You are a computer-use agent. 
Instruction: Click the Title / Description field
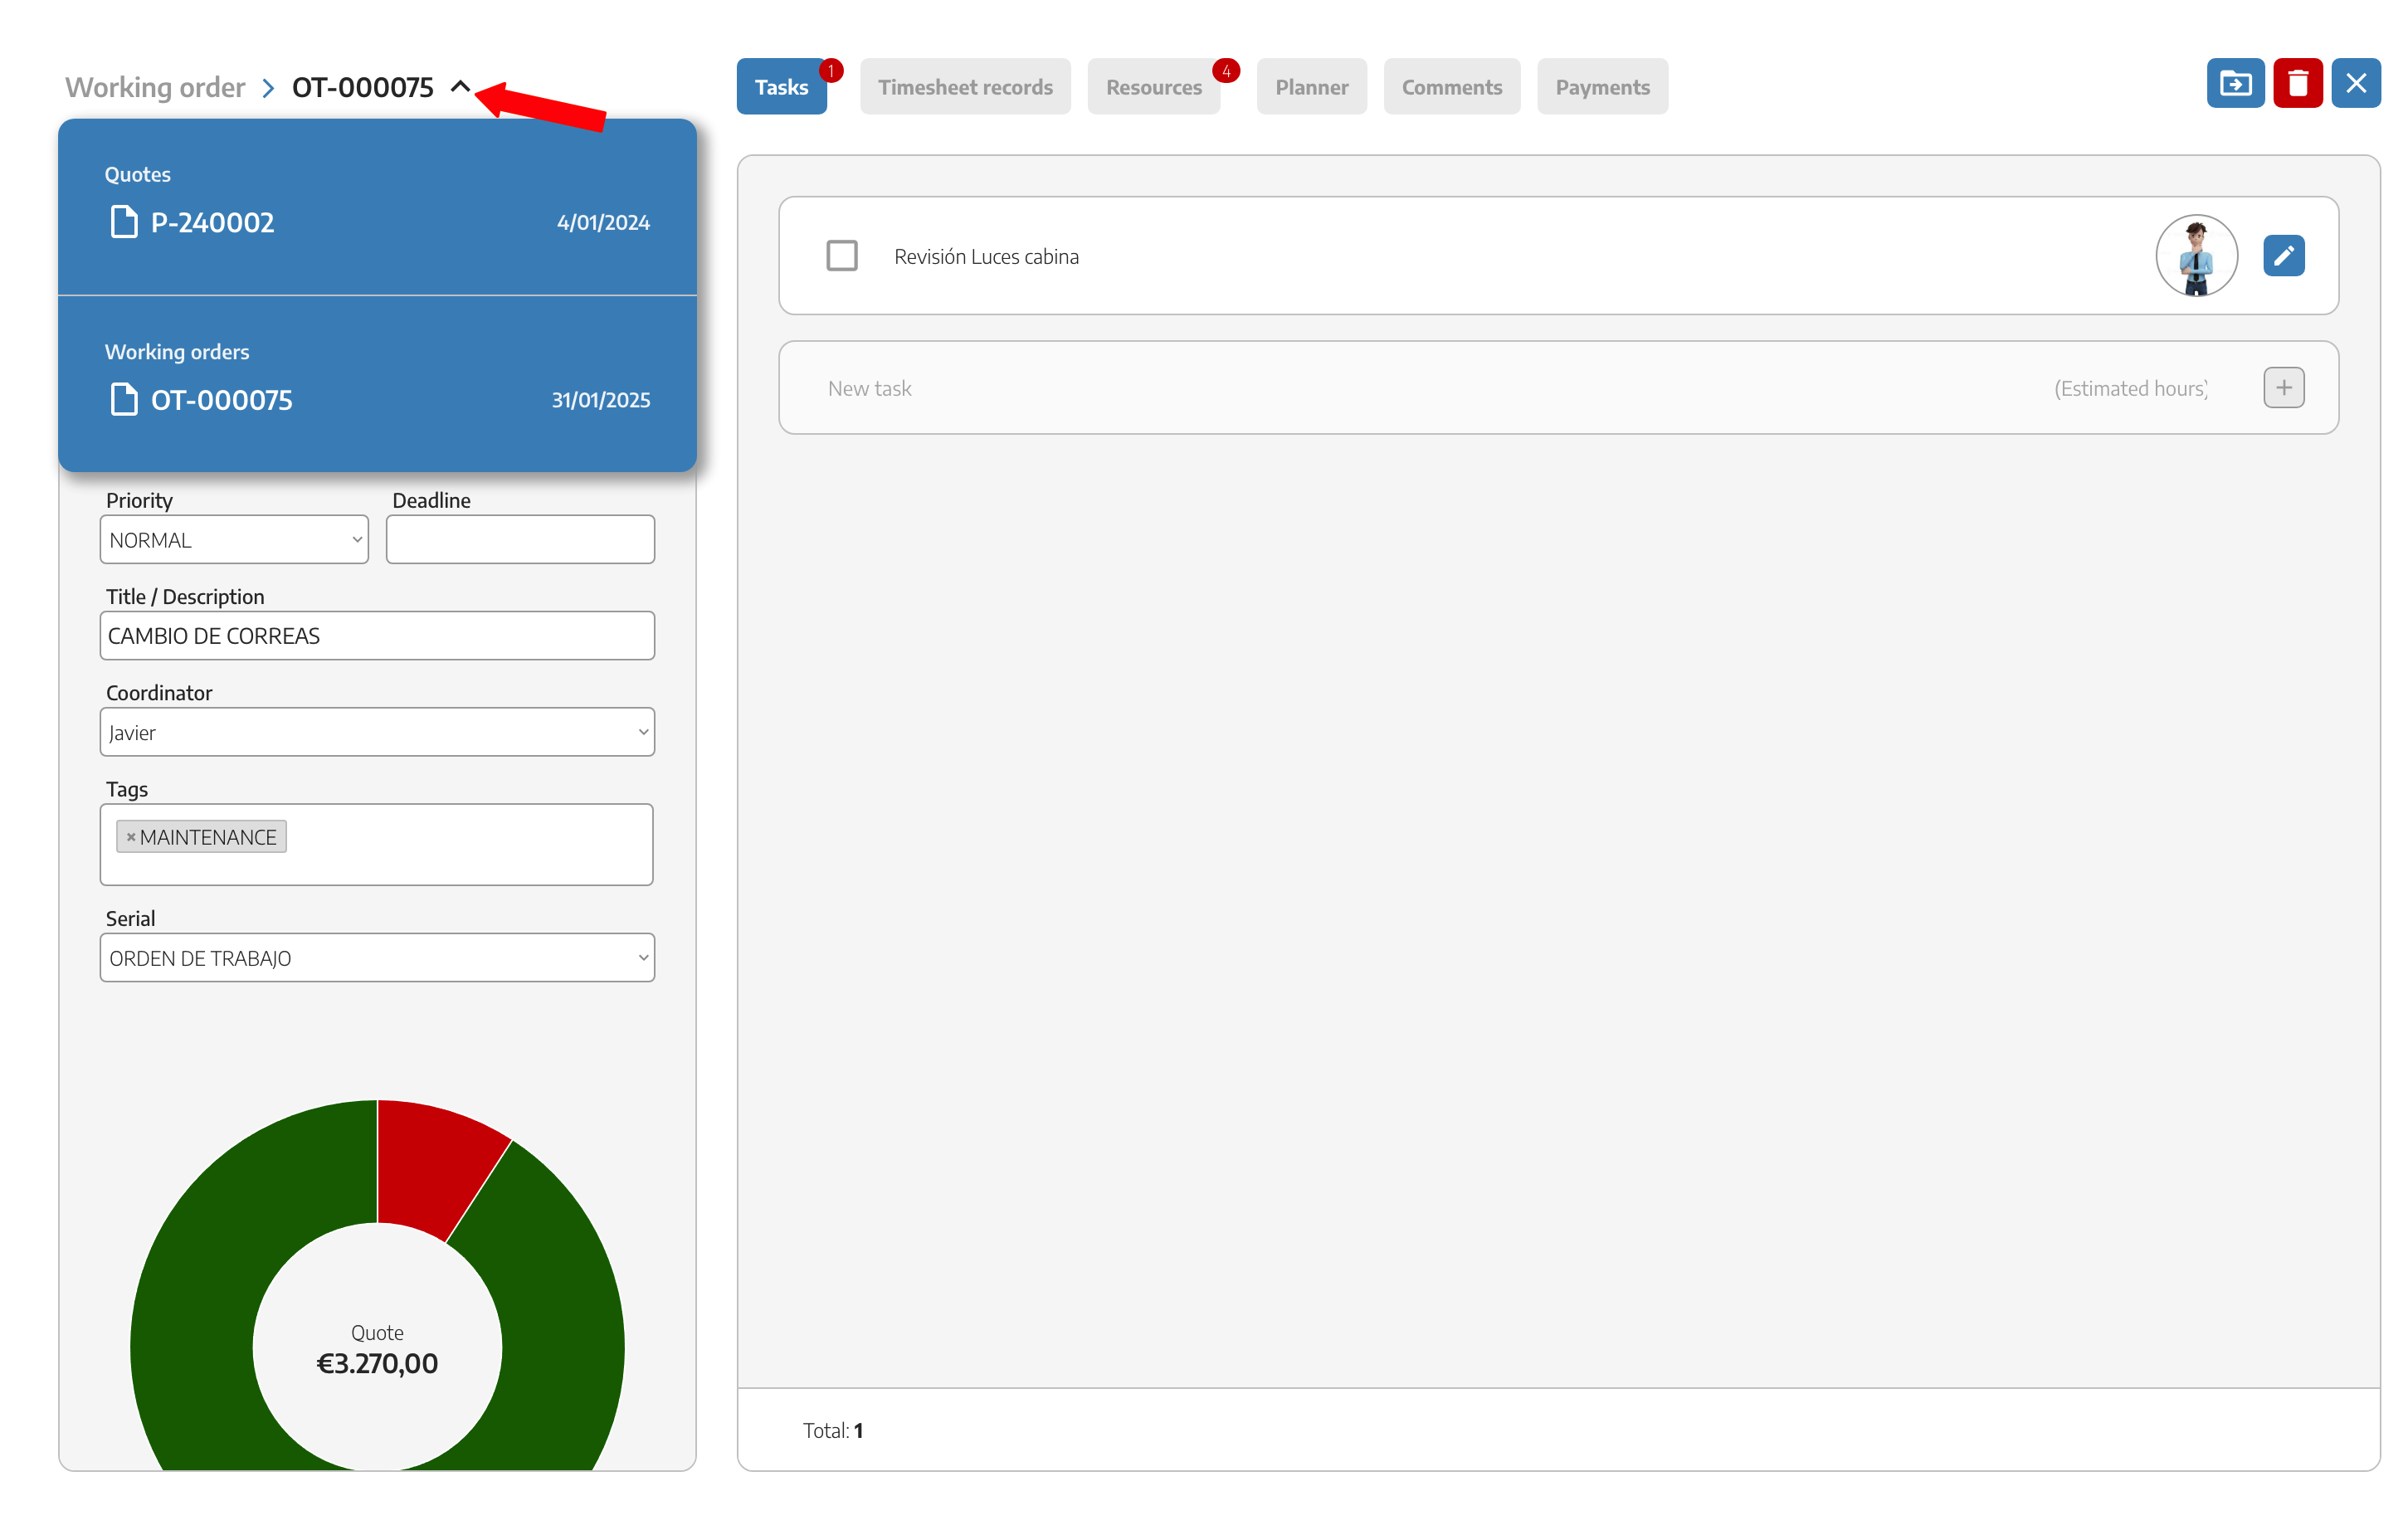pyautogui.click(x=377, y=636)
